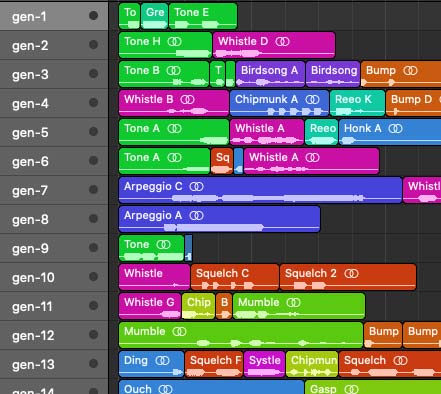This screenshot has width=441, height=394.
Task: Toggle the dot button on track gen-4
Action: pyautogui.click(x=94, y=102)
